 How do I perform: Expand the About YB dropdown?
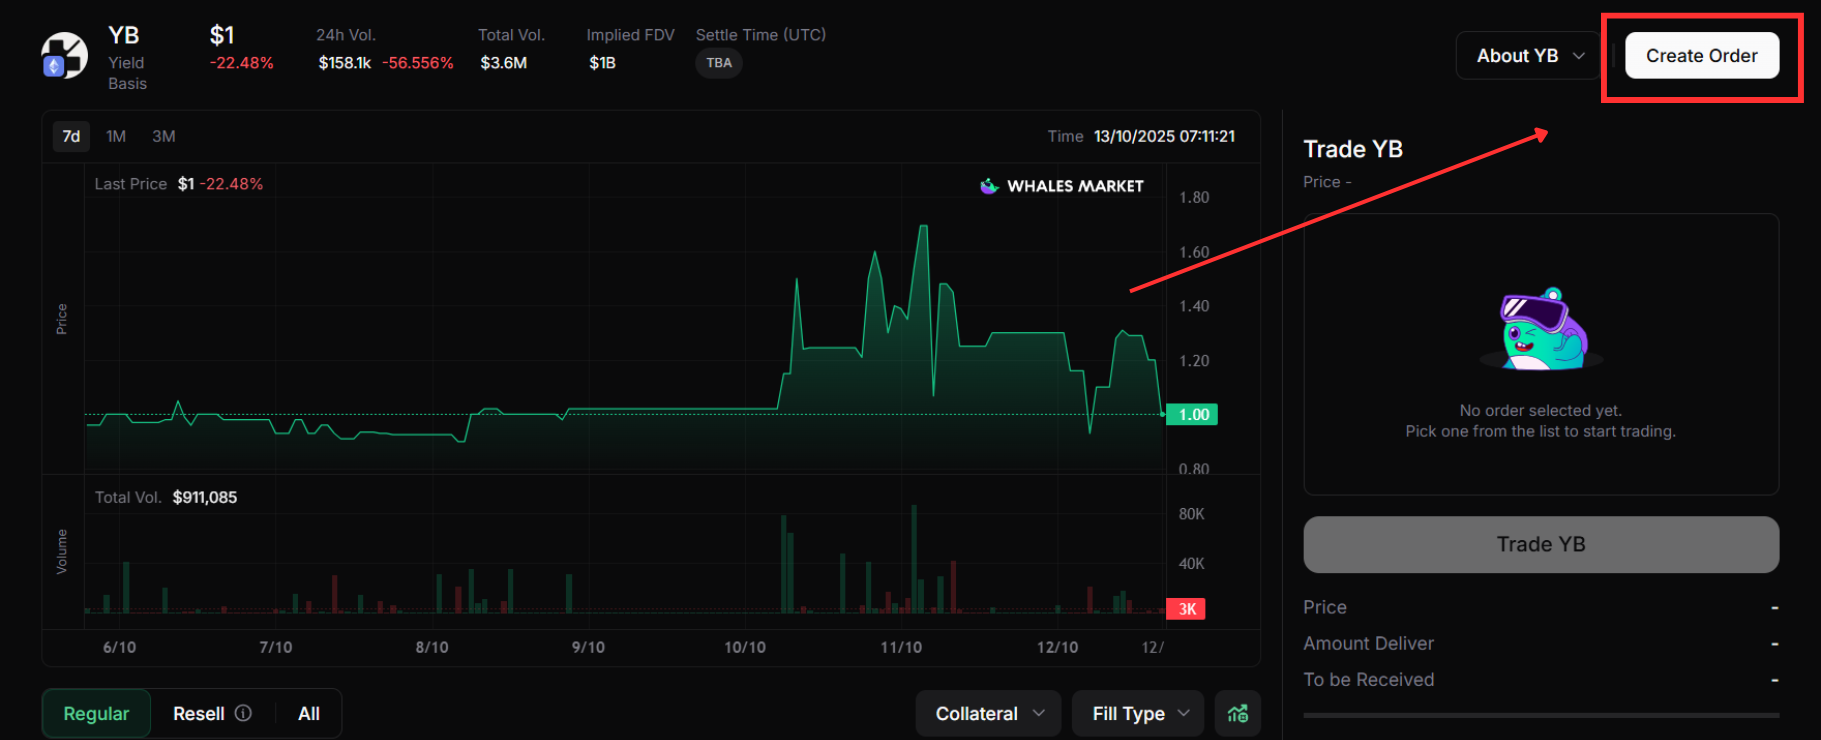1528,56
